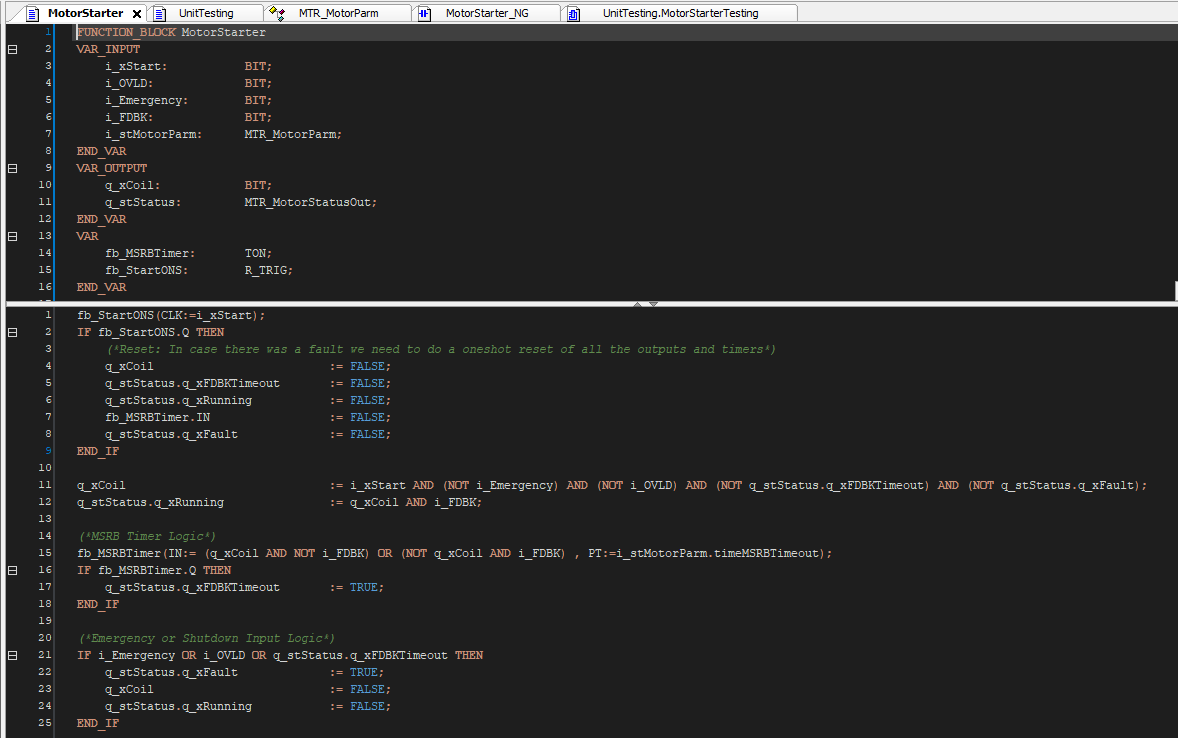Click the Emergency or Shutdown Input Logic comment
1178x738 pixels.
coord(207,639)
